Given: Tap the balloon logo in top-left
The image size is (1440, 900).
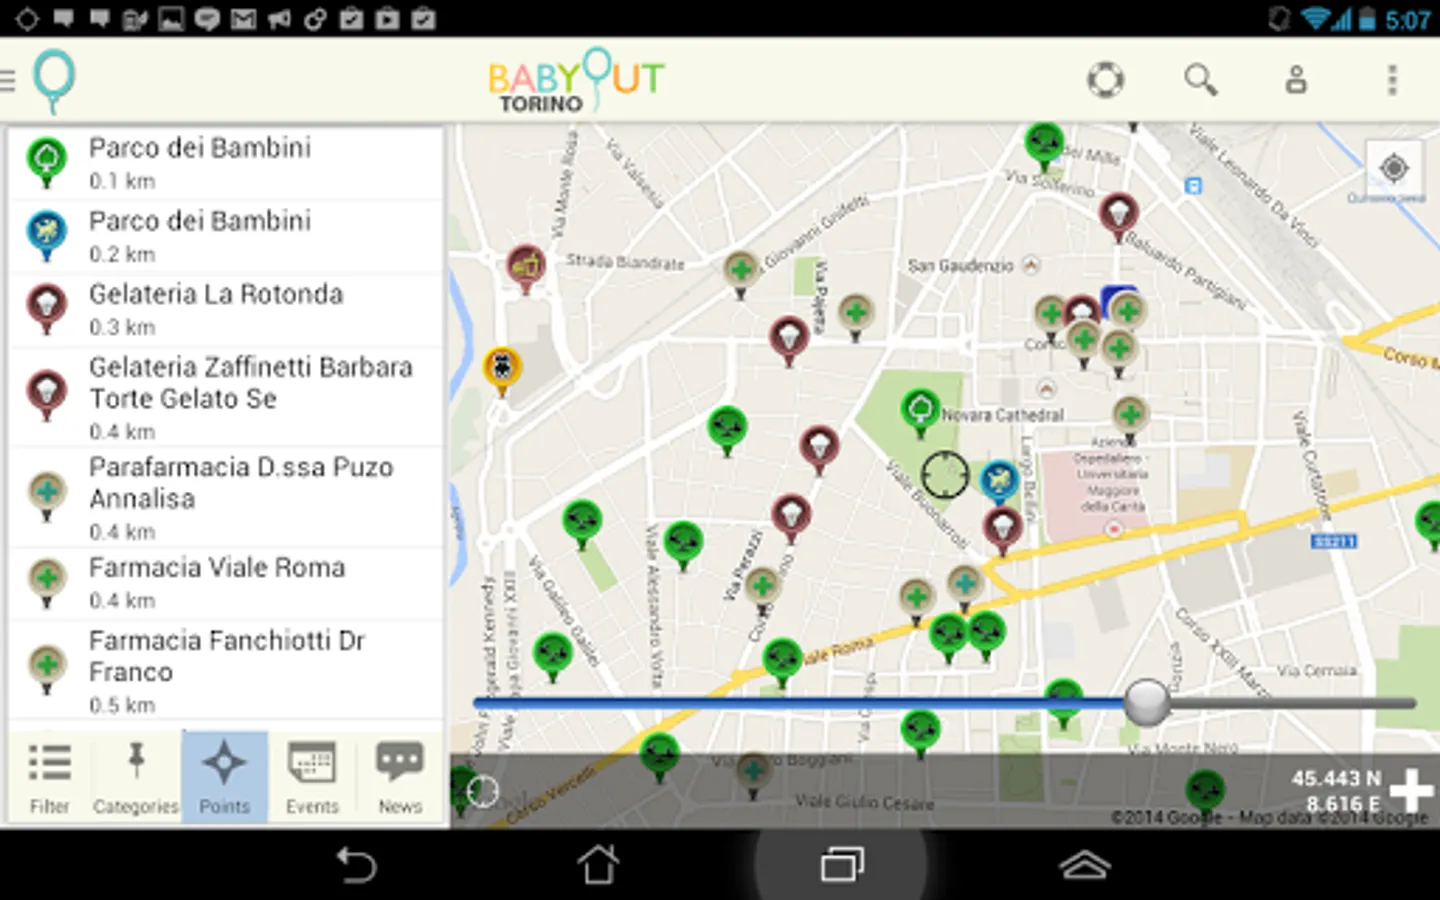Looking at the screenshot, I should (54, 80).
